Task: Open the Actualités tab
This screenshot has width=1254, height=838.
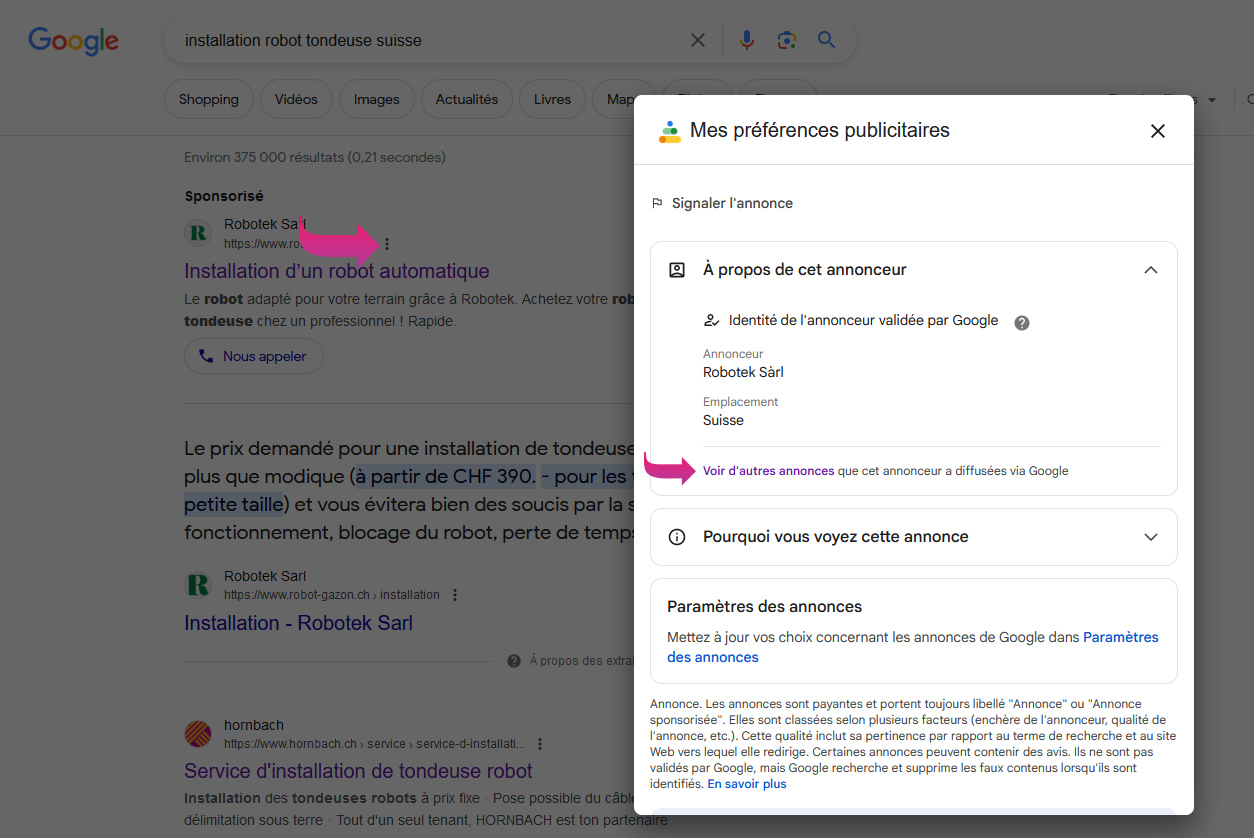Action: coord(467,99)
